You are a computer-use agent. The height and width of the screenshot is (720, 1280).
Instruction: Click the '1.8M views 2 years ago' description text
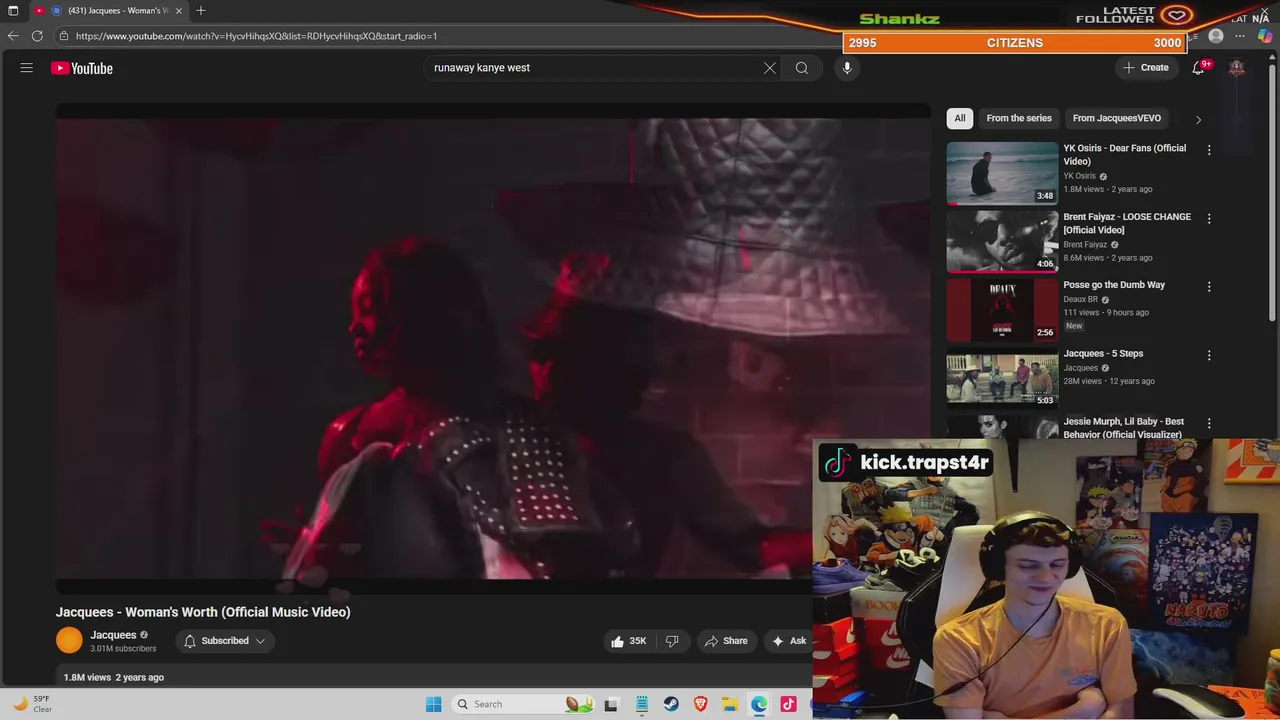point(114,677)
